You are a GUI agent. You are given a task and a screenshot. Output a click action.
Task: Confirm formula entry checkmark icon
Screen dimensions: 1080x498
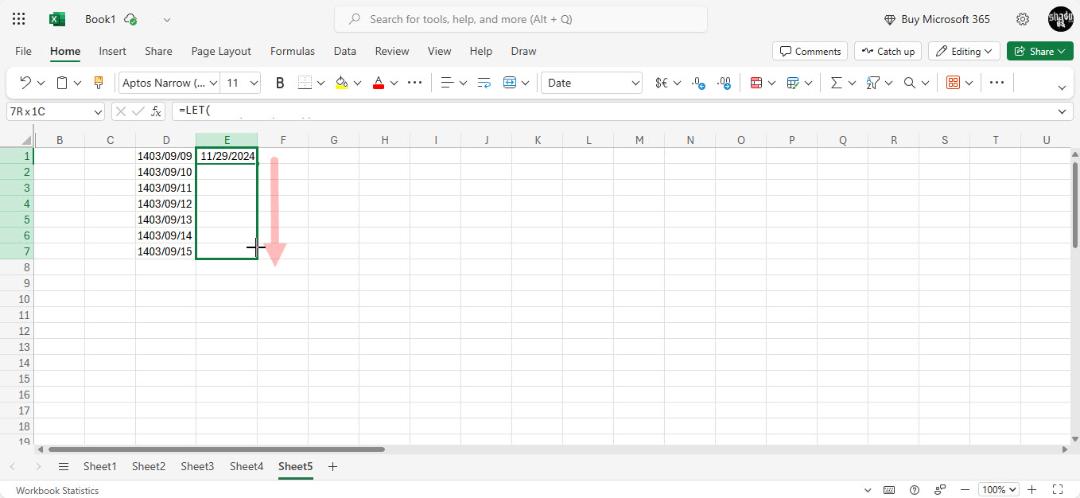[x=138, y=111]
